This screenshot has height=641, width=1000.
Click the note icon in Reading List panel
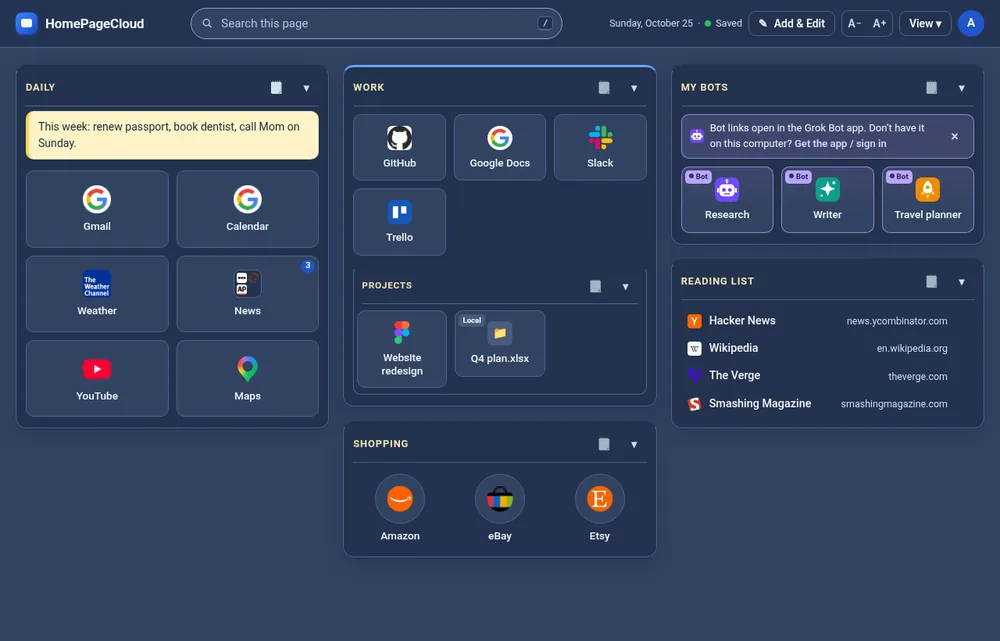932,281
